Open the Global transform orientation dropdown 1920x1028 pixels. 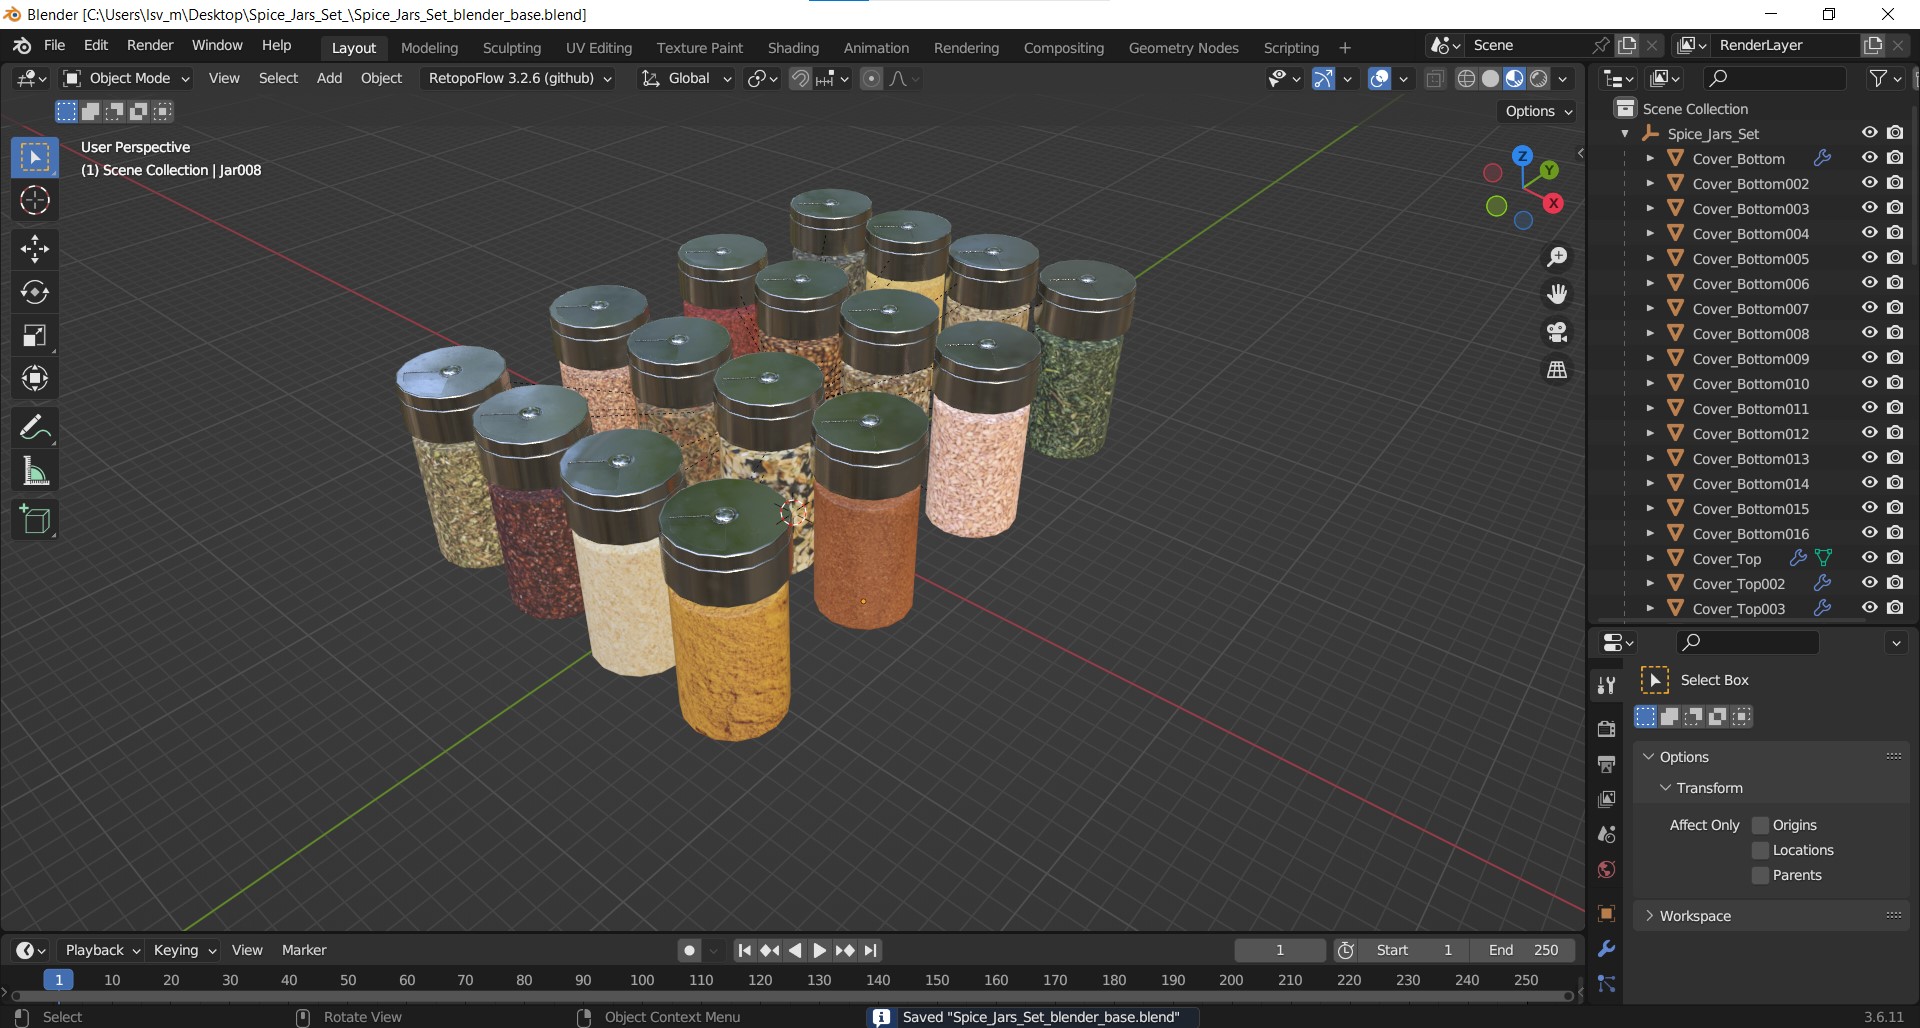click(x=686, y=79)
